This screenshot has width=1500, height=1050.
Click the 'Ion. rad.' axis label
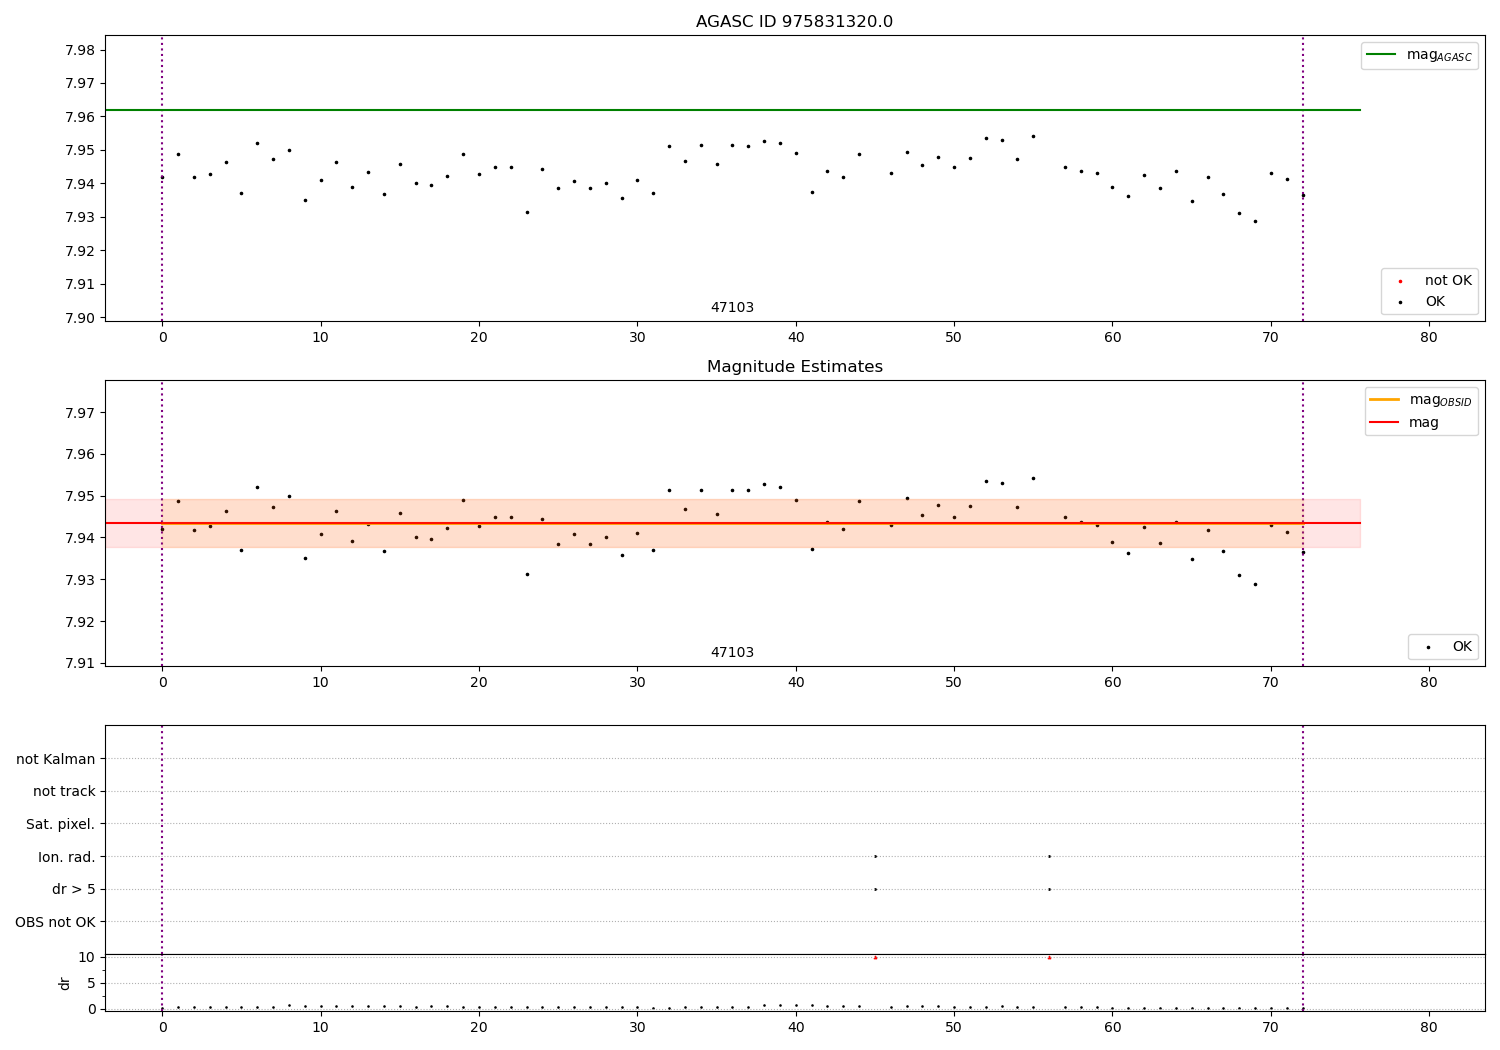coord(67,857)
